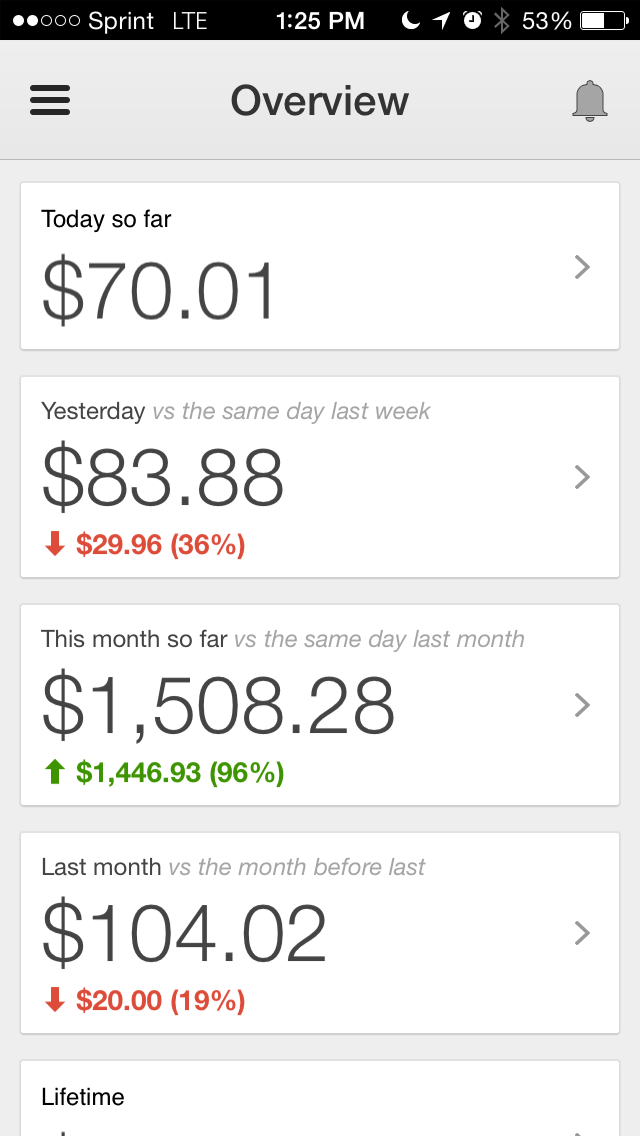Tap the red down arrow beside $20.00
Viewport: 640px width, 1136px height.
[55, 1000]
